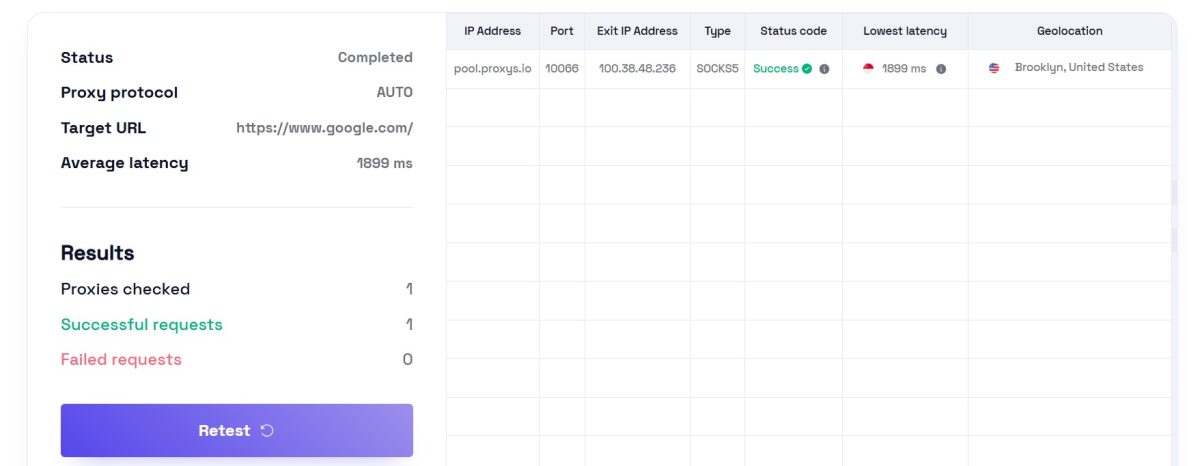Click the Retest button
Image resolution: width=1200 pixels, height=466 pixels.
coord(236,431)
